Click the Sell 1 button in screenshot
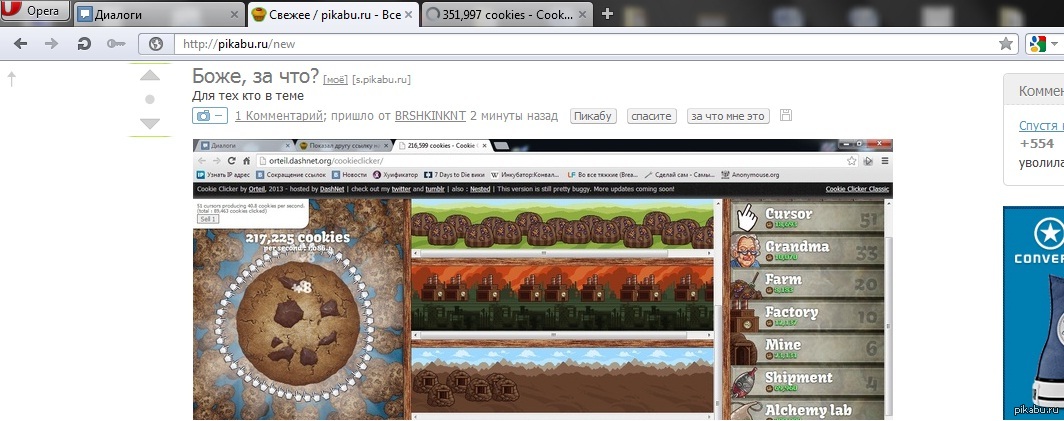The height and width of the screenshot is (421, 1064). tap(207, 219)
